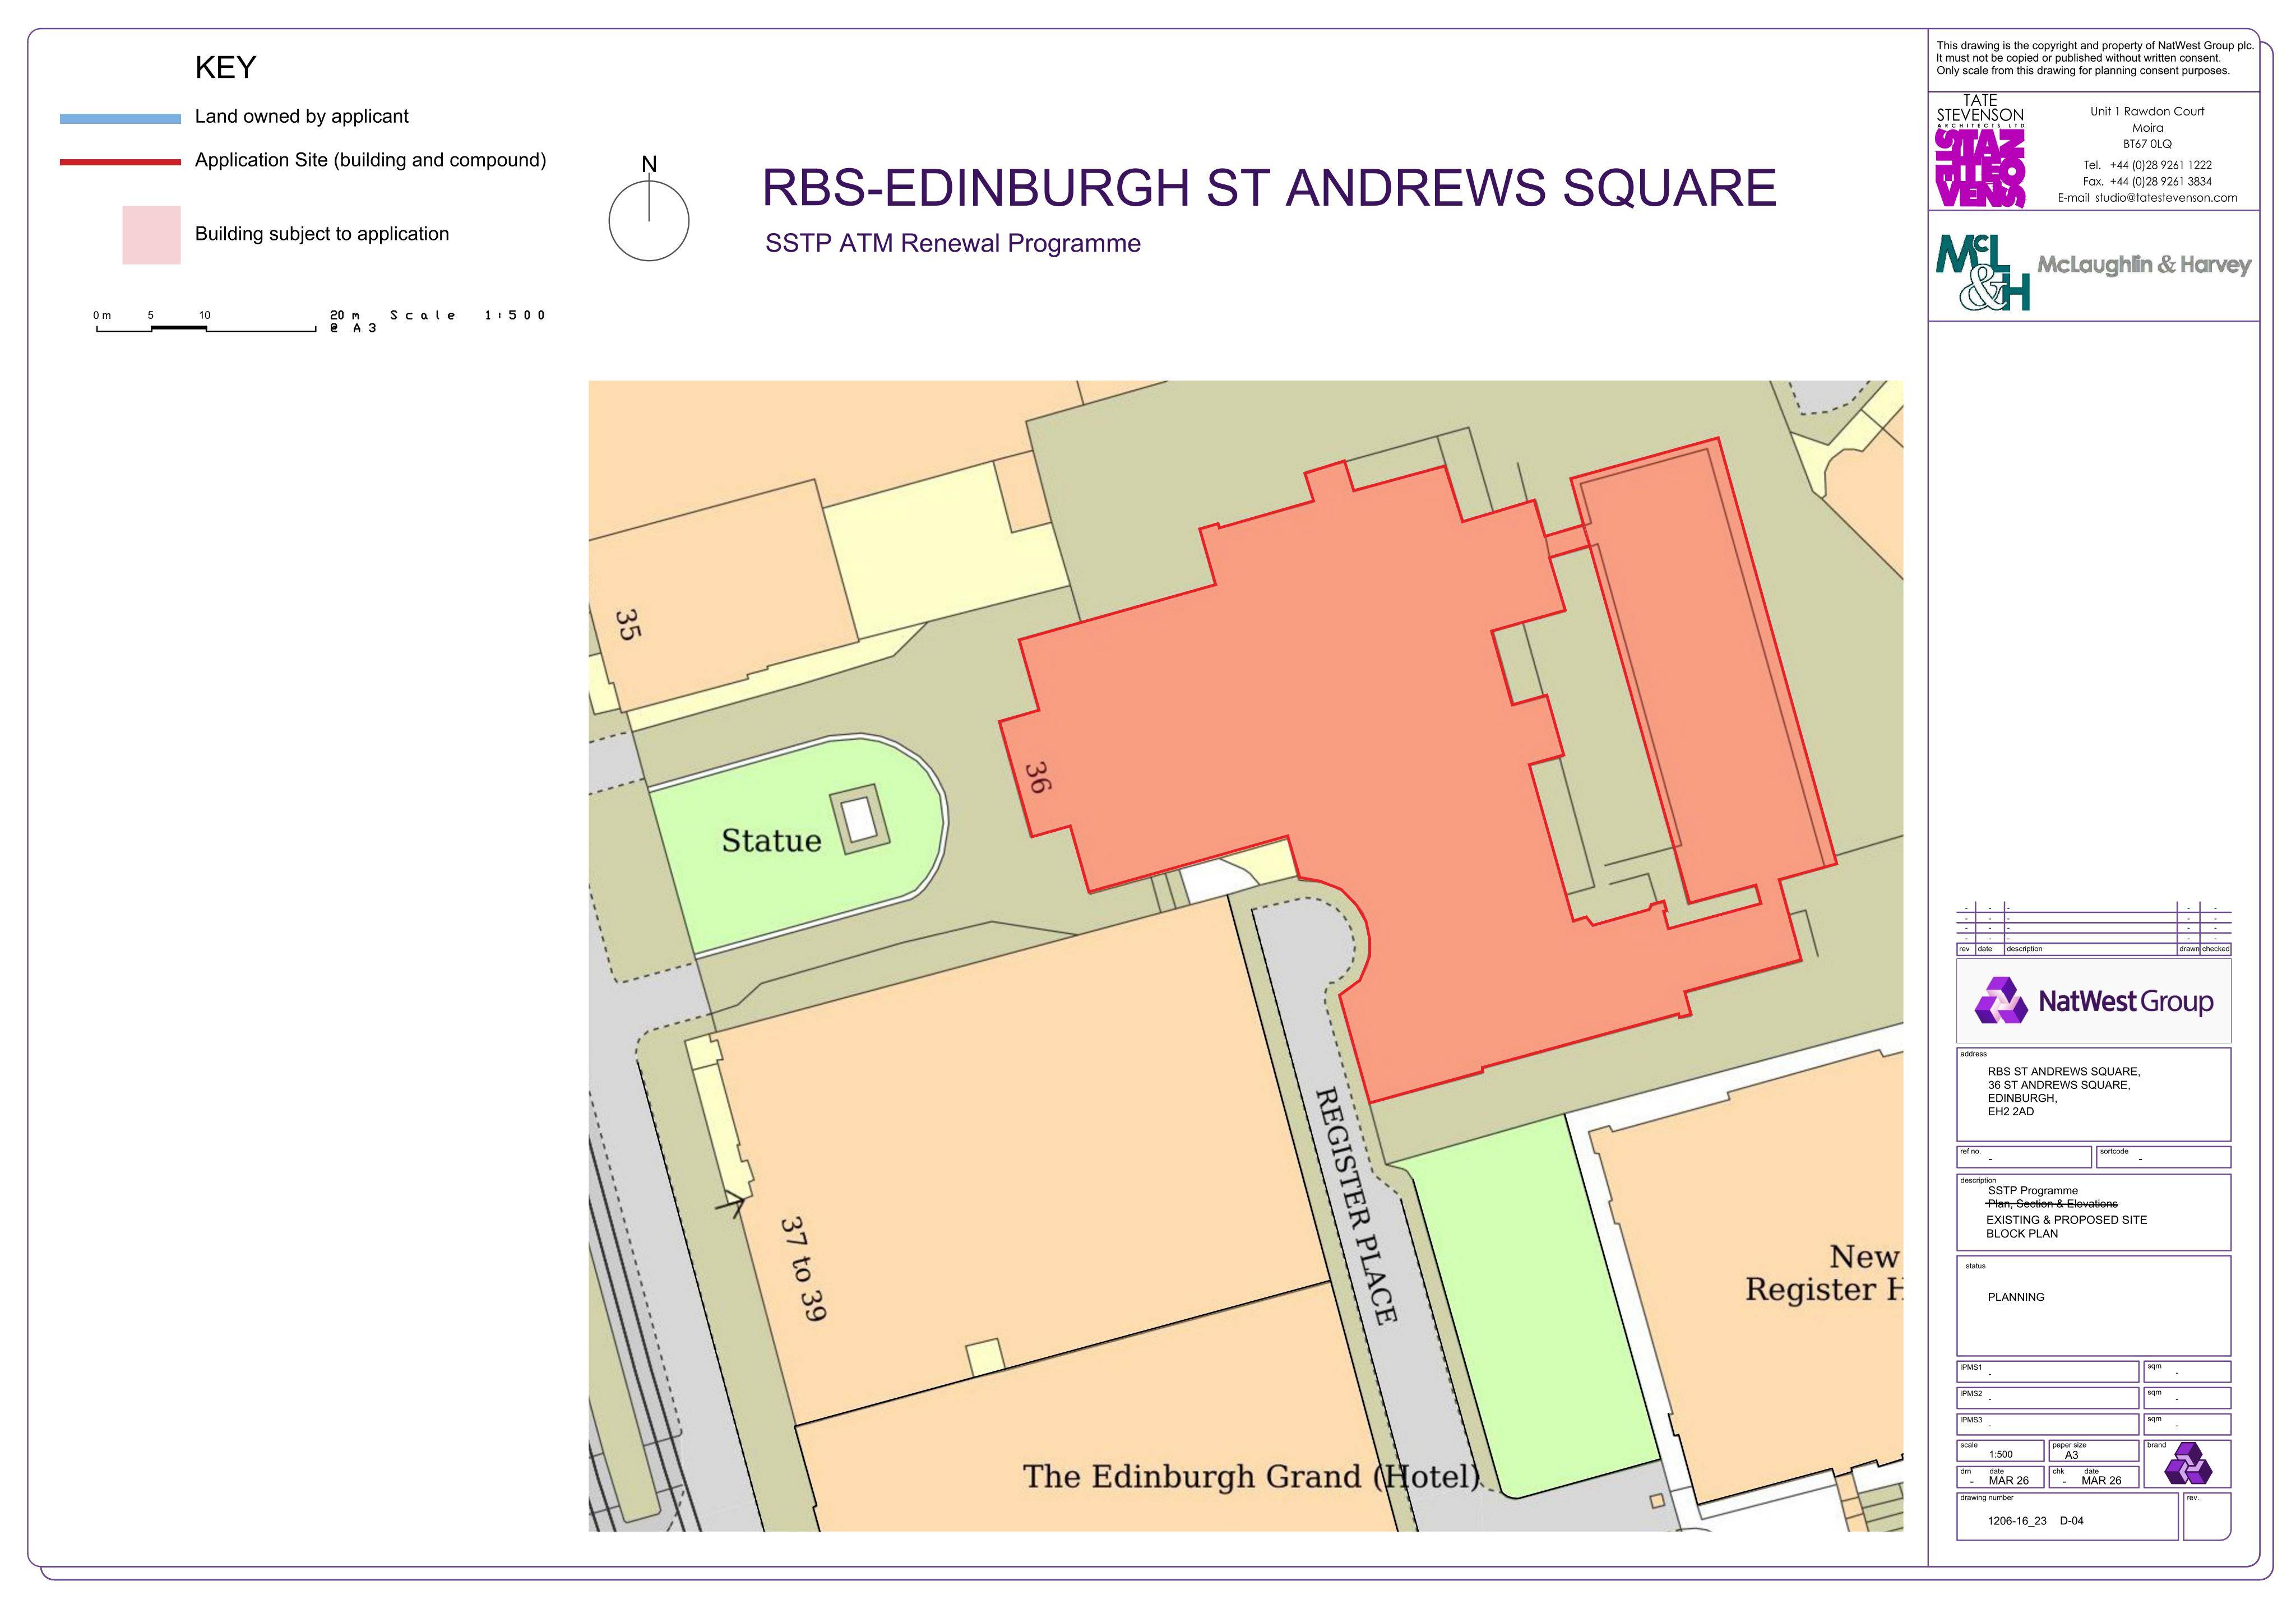Click the statue plinth square on the map
Image resolution: width=2296 pixels, height=1623 pixels.
pos(859,820)
